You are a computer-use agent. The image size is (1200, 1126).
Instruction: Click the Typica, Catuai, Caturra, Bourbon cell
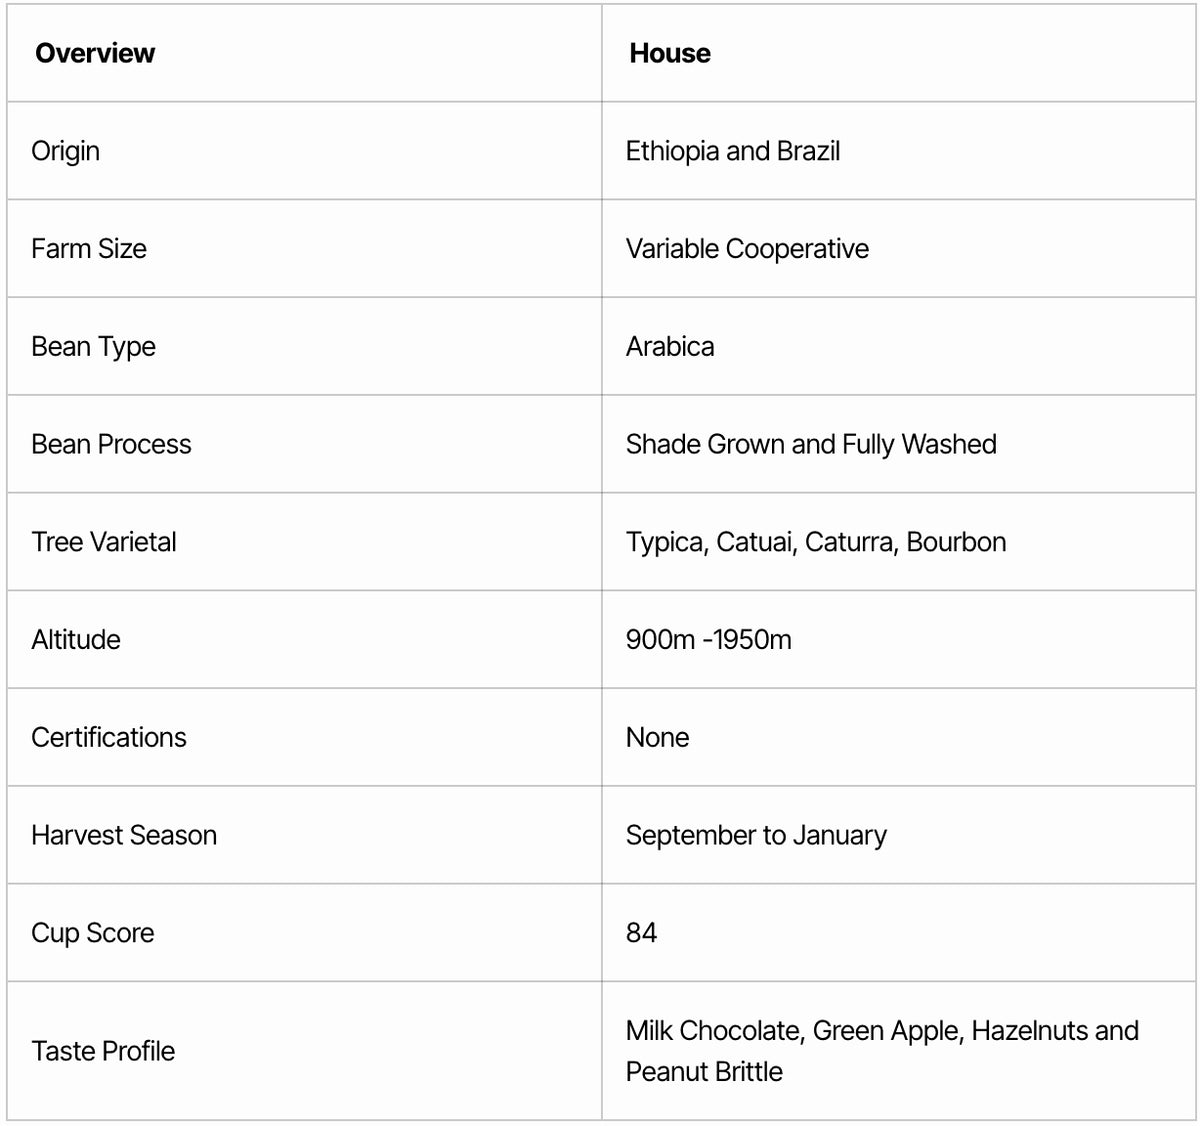816,542
